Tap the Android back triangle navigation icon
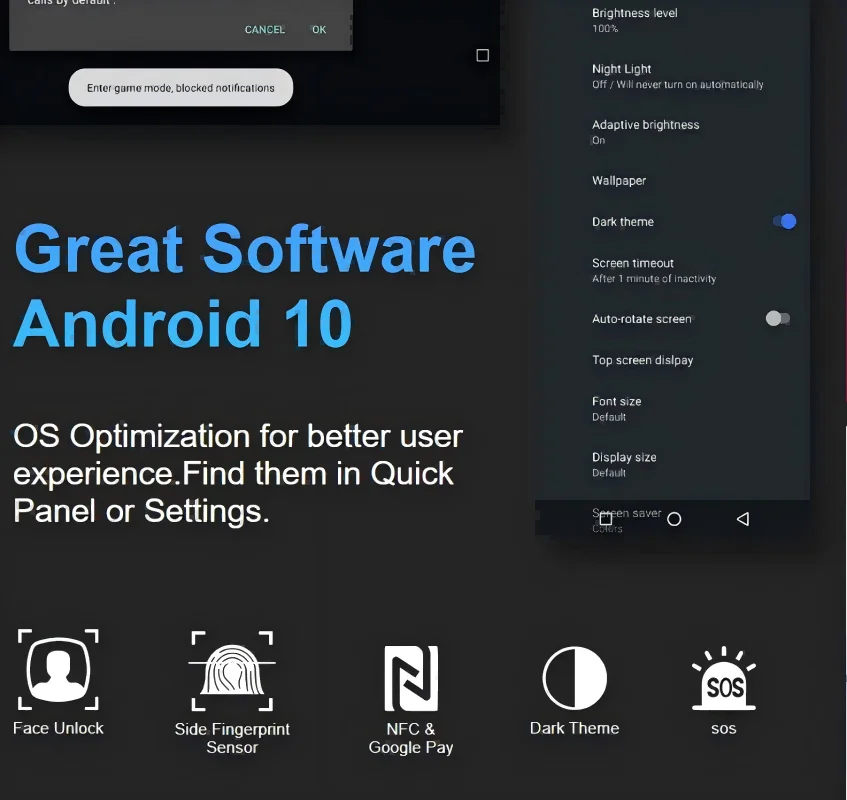The image size is (847, 800). 743,519
